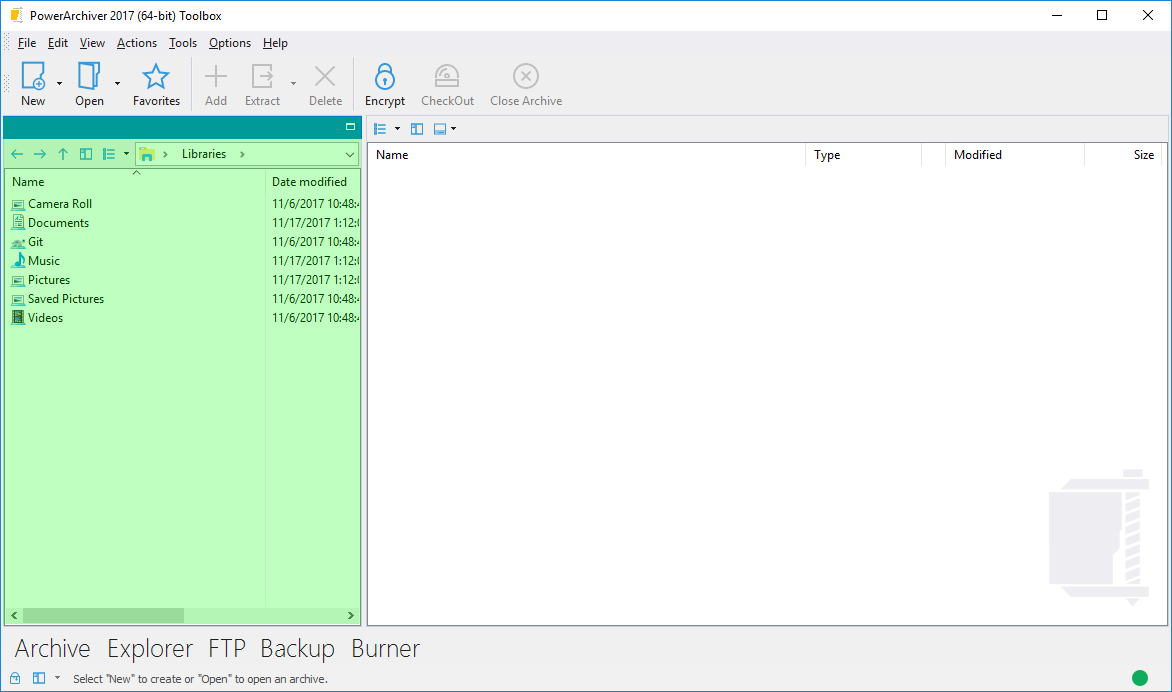The height and width of the screenshot is (692, 1172).
Task: Switch to the Backup tab
Action: tap(297, 649)
